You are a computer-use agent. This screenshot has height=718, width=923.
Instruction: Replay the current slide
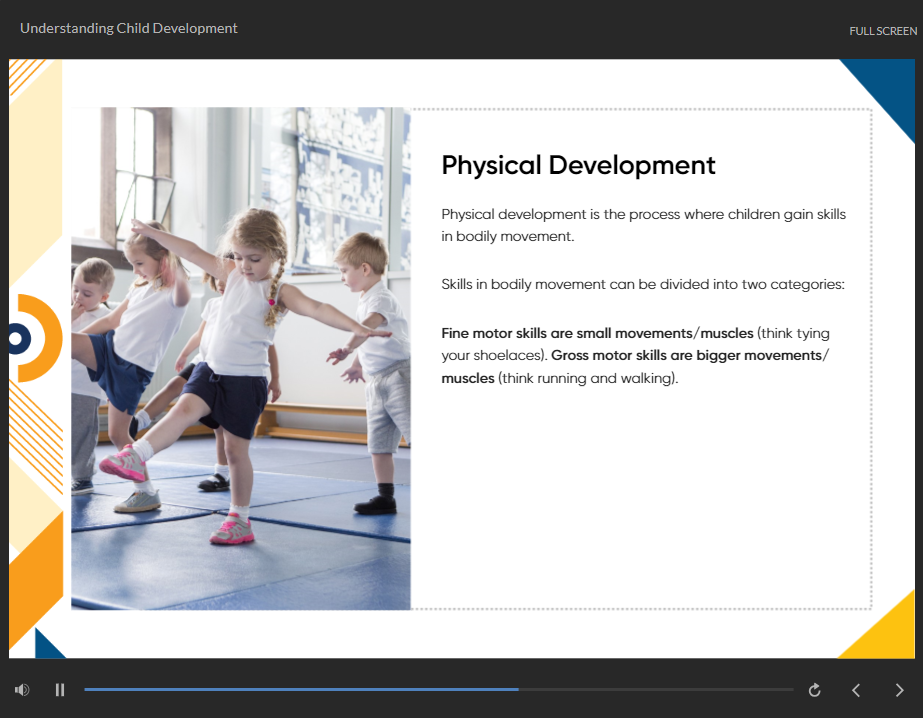pos(814,690)
